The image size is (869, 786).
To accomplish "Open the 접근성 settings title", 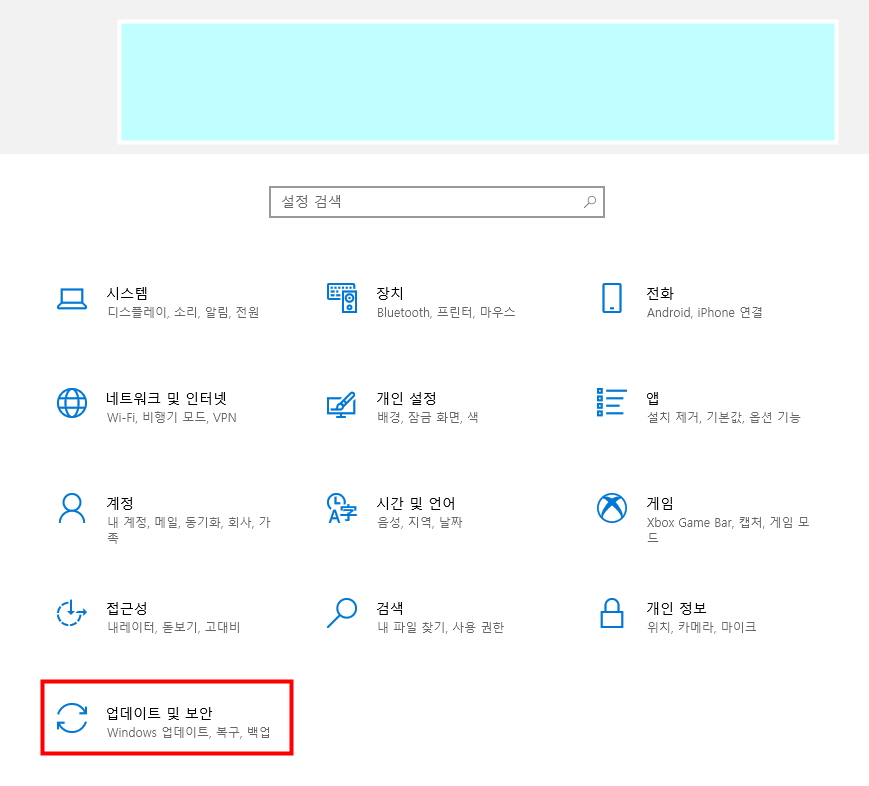I will pos(127,608).
